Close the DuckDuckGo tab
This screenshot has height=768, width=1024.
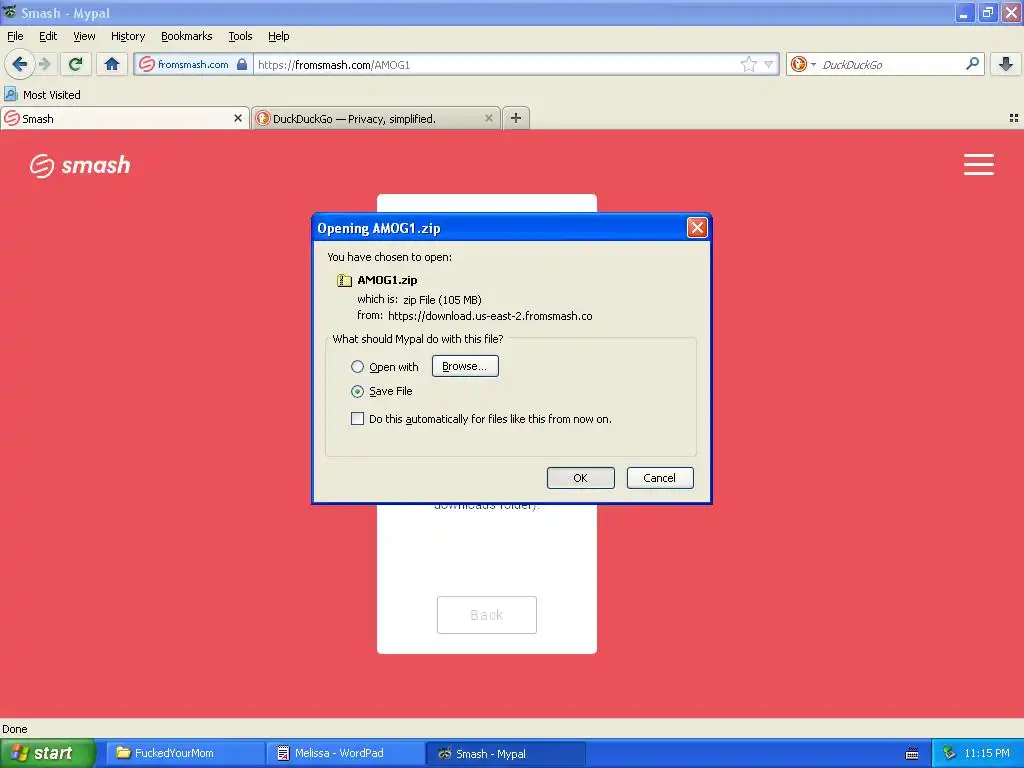click(488, 118)
